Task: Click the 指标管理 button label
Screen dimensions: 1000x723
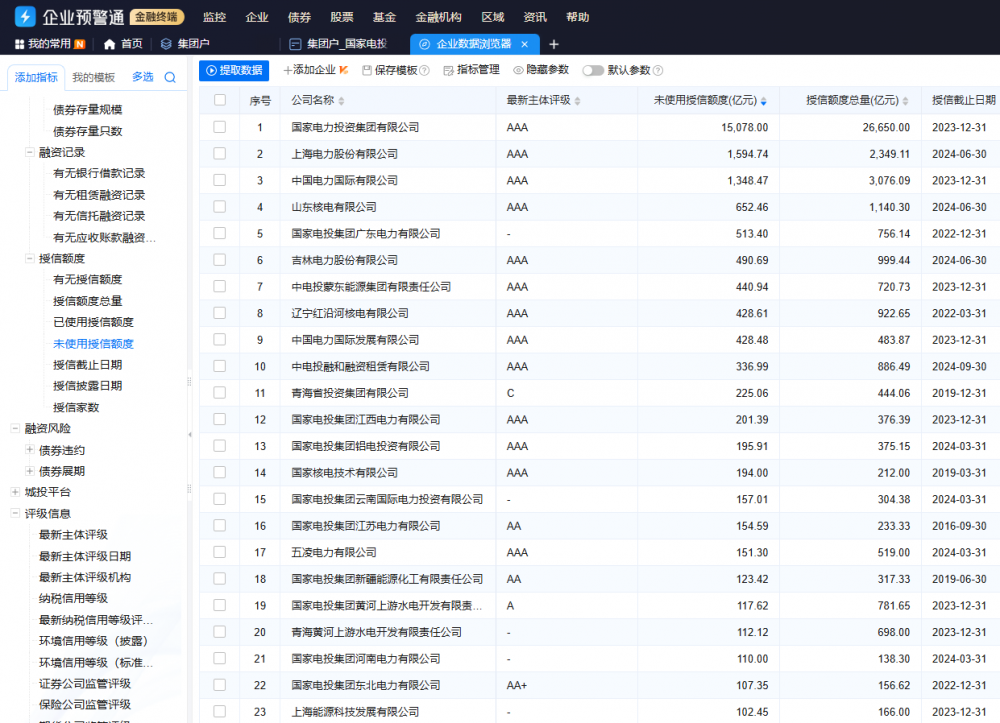Action: (x=478, y=70)
